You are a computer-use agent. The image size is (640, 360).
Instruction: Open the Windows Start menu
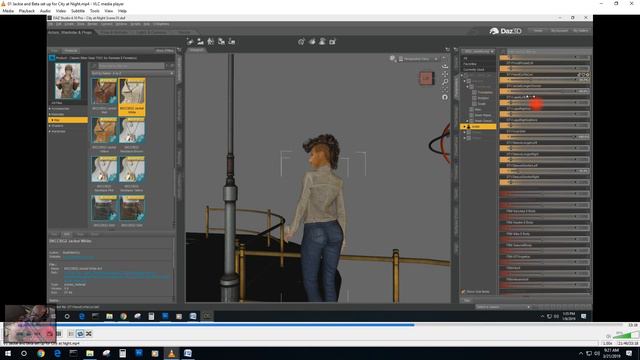[8, 353]
